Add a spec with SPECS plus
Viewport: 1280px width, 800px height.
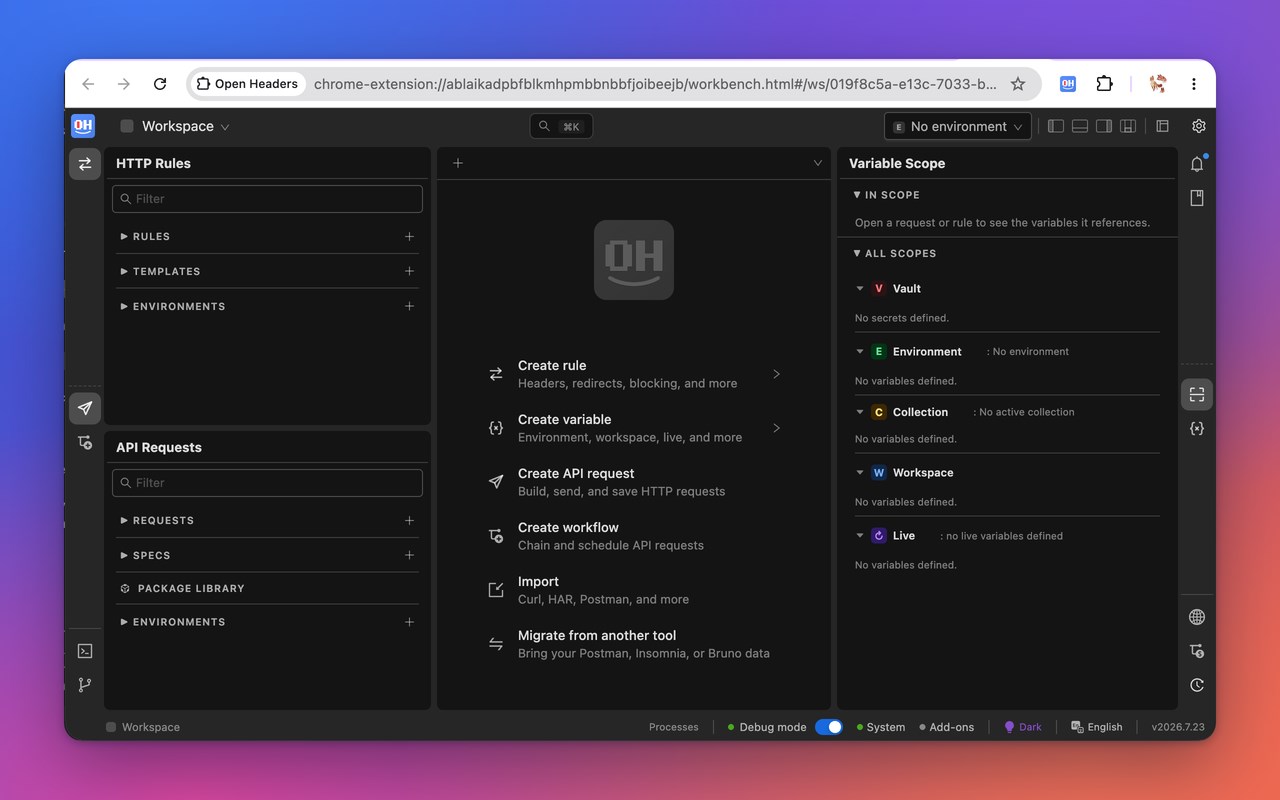point(409,555)
